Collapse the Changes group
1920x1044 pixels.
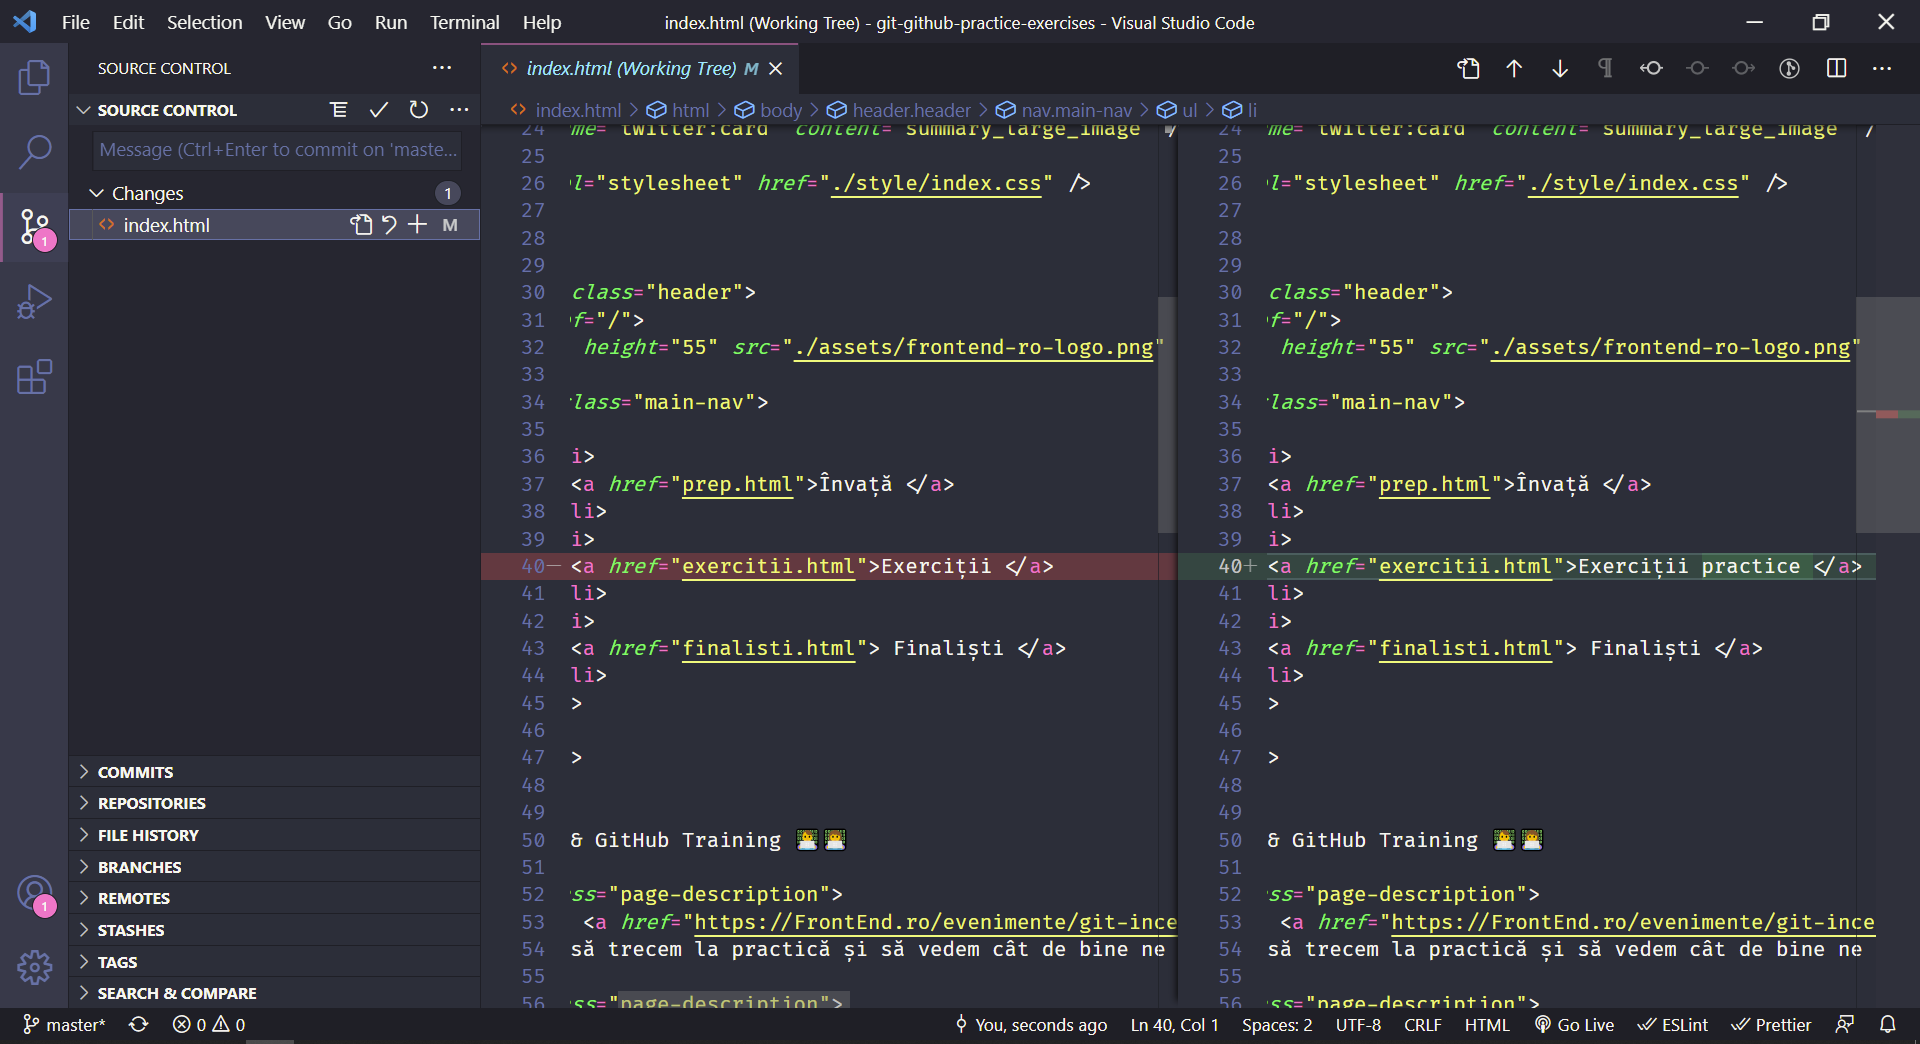coord(97,193)
